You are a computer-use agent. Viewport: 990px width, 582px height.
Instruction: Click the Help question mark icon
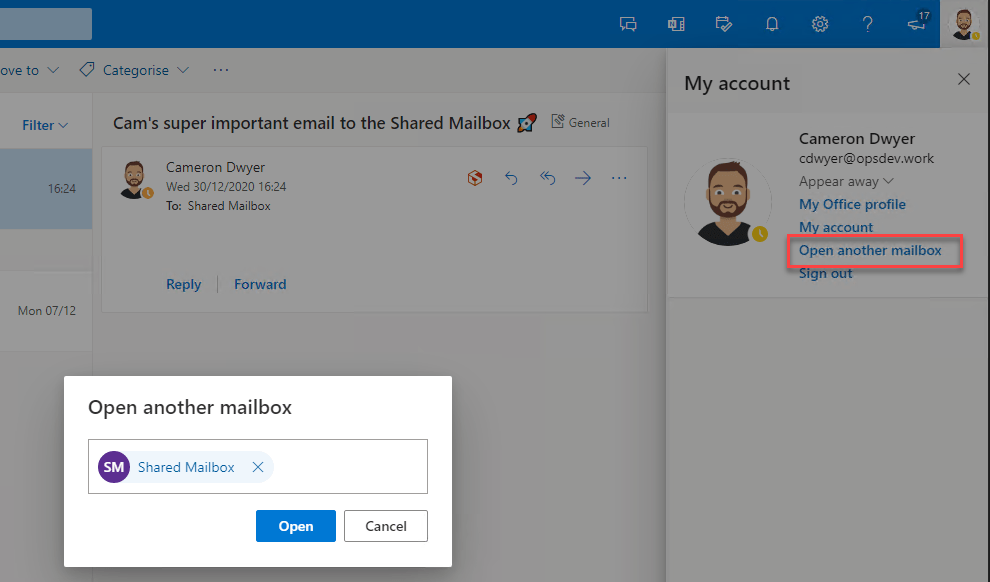[868, 24]
